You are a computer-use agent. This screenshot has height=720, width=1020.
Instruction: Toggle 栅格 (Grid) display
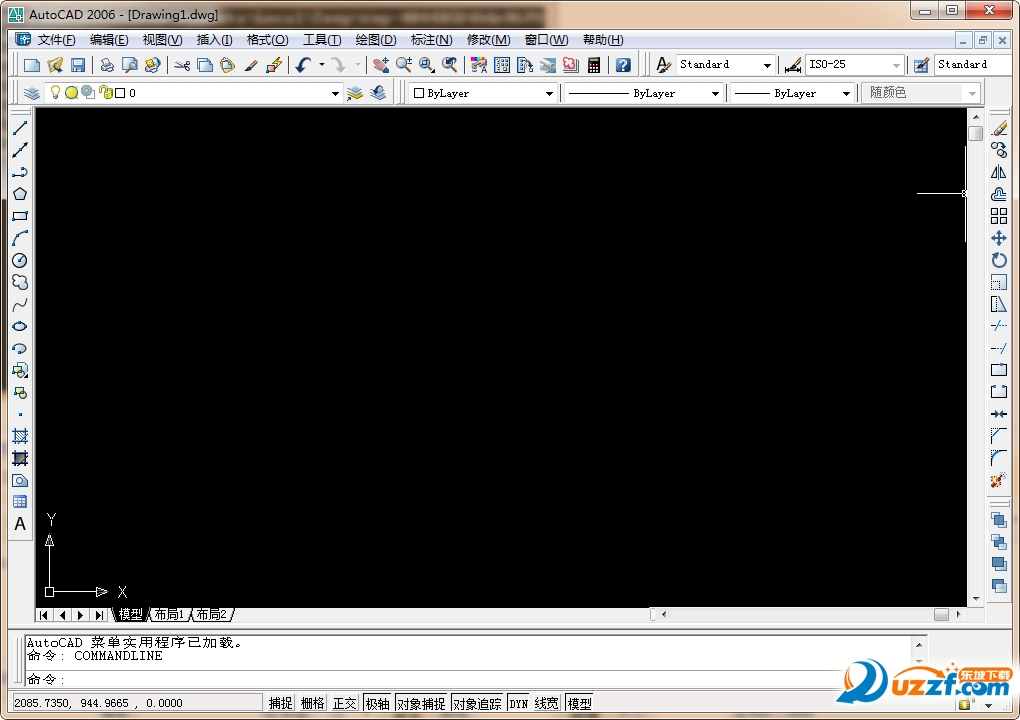click(x=311, y=702)
